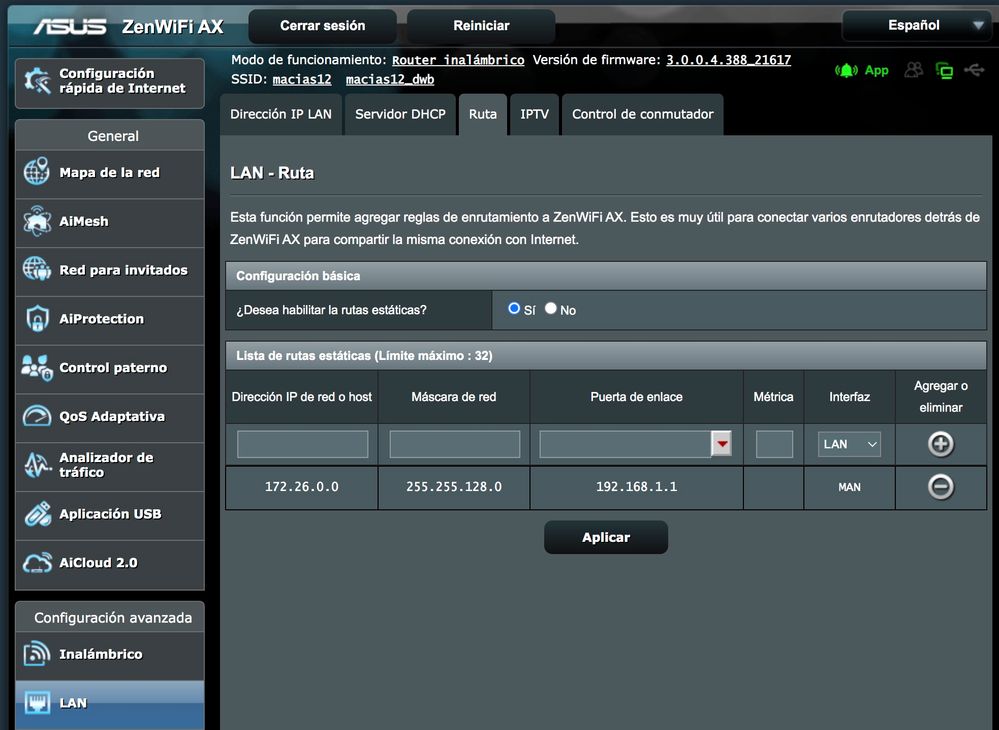Select Sí to enable static routes
Viewport: 999px width, 730px height.
[x=514, y=309]
